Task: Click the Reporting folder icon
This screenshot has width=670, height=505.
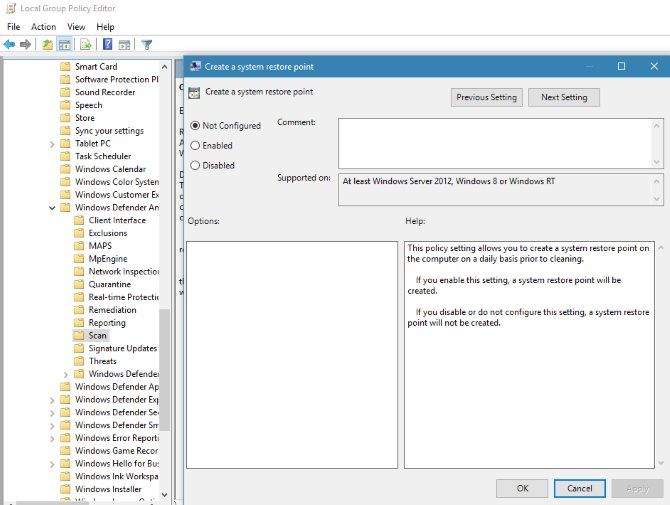Action: coord(79,323)
